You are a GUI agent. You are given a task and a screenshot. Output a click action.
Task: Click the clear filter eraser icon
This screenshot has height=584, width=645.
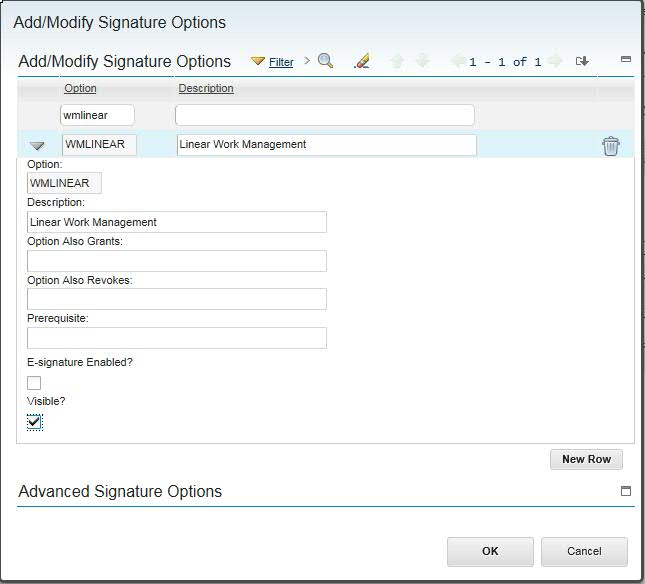click(x=362, y=61)
